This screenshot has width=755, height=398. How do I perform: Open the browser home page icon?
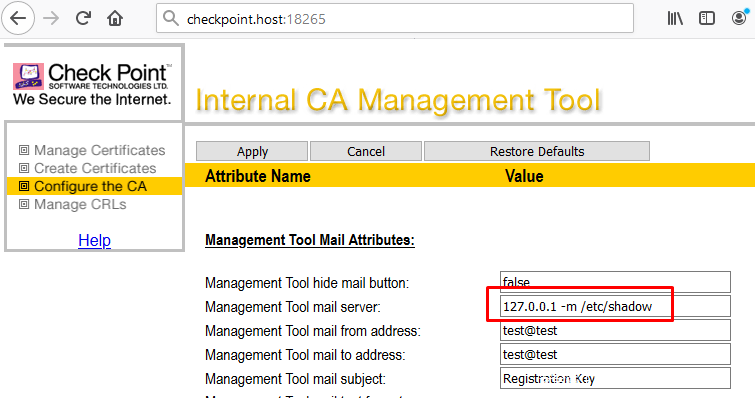tap(115, 18)
